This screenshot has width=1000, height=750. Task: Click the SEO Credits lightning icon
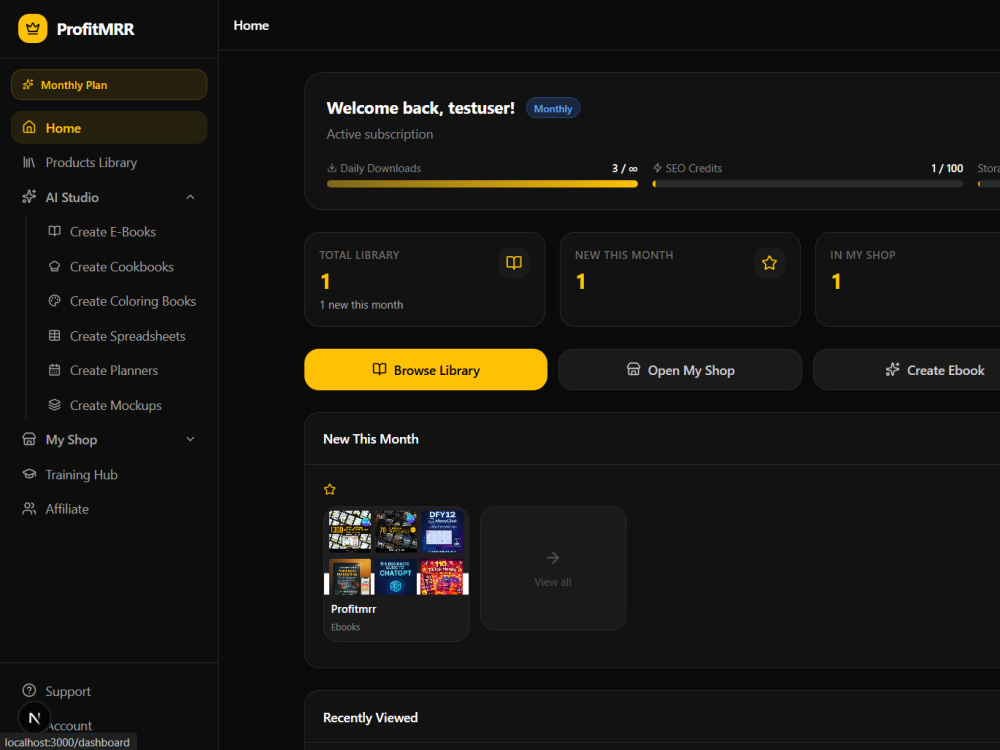(658, 168)
